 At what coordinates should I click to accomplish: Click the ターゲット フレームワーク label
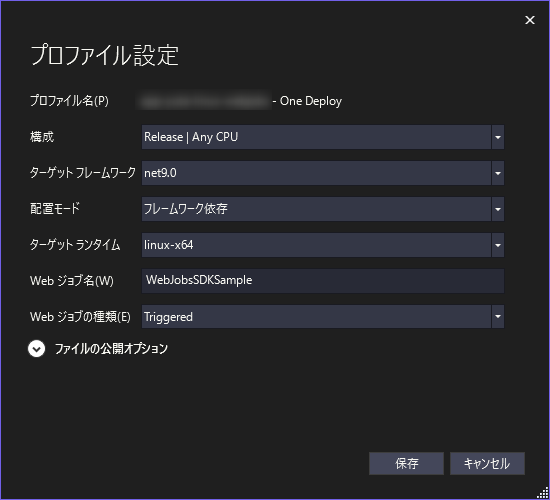pos(82,173)
